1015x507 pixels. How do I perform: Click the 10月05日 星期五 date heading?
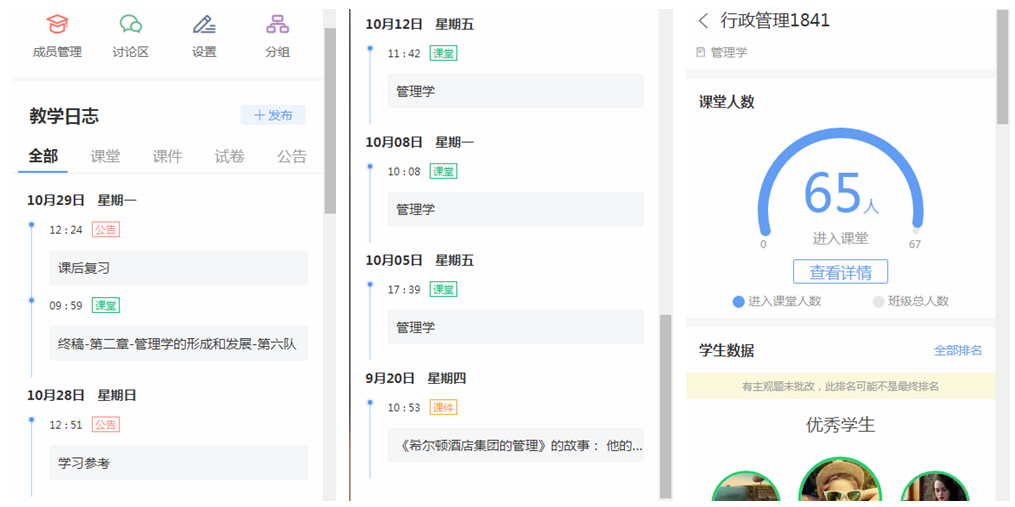(419, 260)
